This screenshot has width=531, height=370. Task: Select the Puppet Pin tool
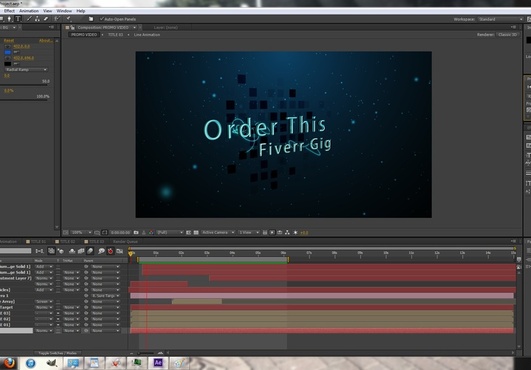(x=69, y=19)
